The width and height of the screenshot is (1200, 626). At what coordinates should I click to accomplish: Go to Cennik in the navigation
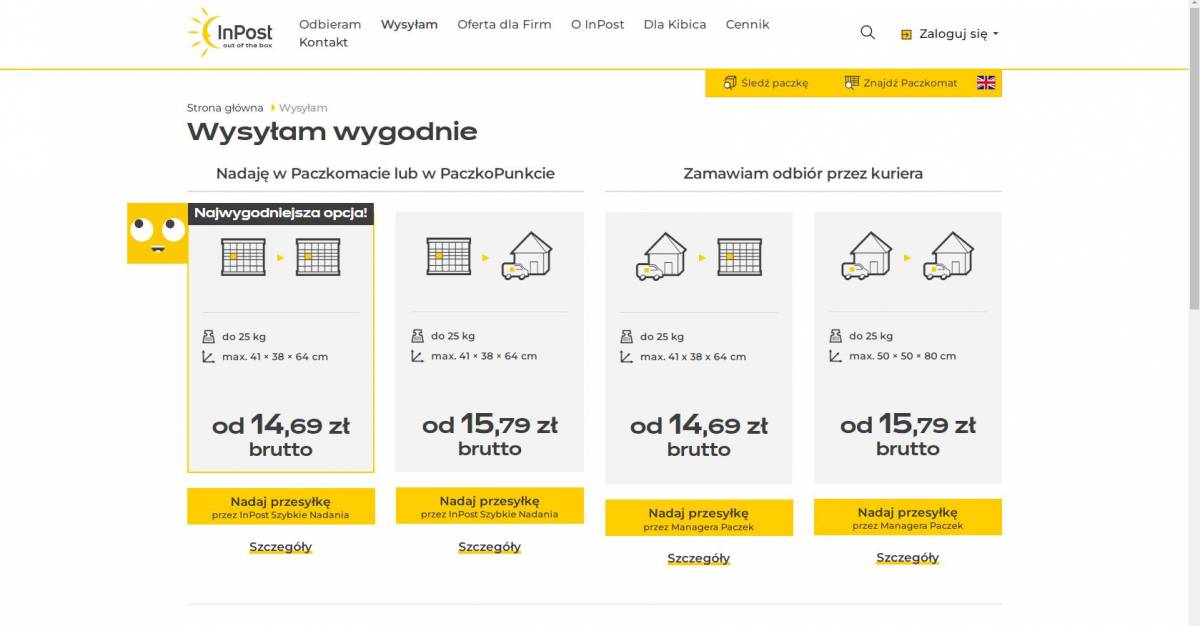click(x=747, y=24)
